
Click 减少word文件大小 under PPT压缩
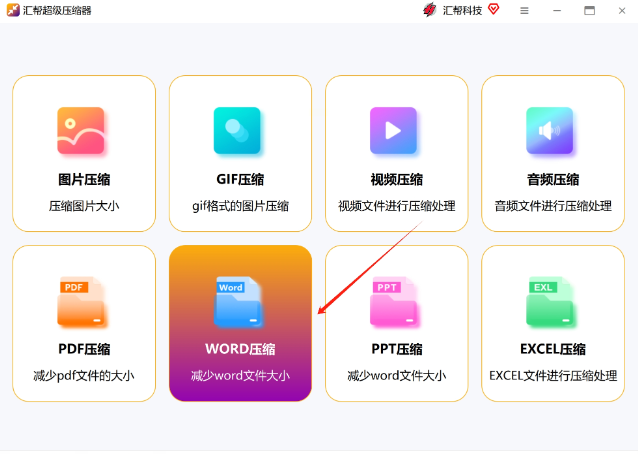397,376
